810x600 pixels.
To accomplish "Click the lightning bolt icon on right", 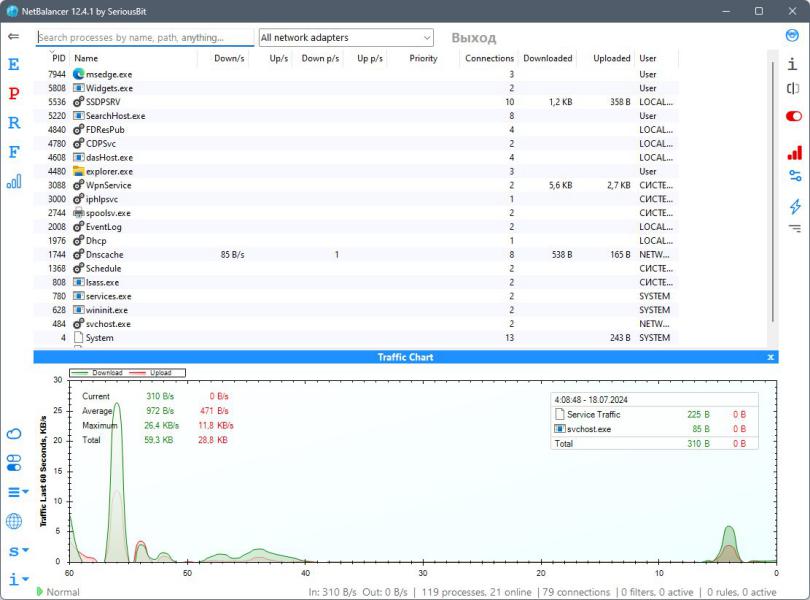I will 795,206.
